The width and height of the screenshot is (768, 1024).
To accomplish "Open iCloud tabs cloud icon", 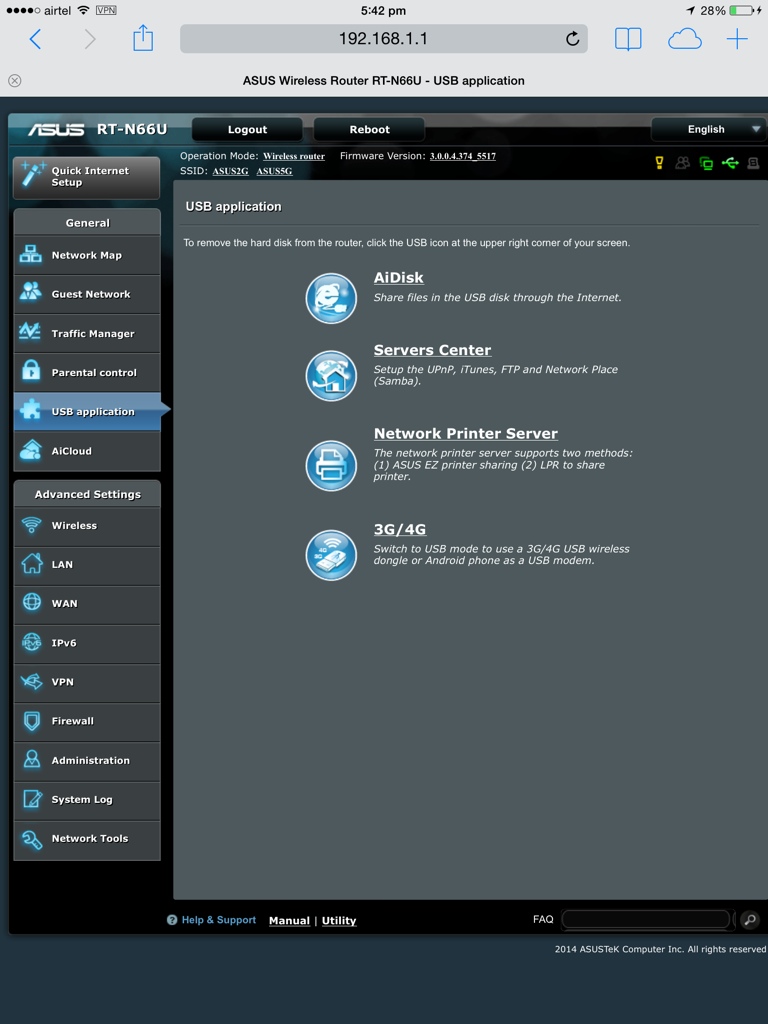I will (684, 40).
